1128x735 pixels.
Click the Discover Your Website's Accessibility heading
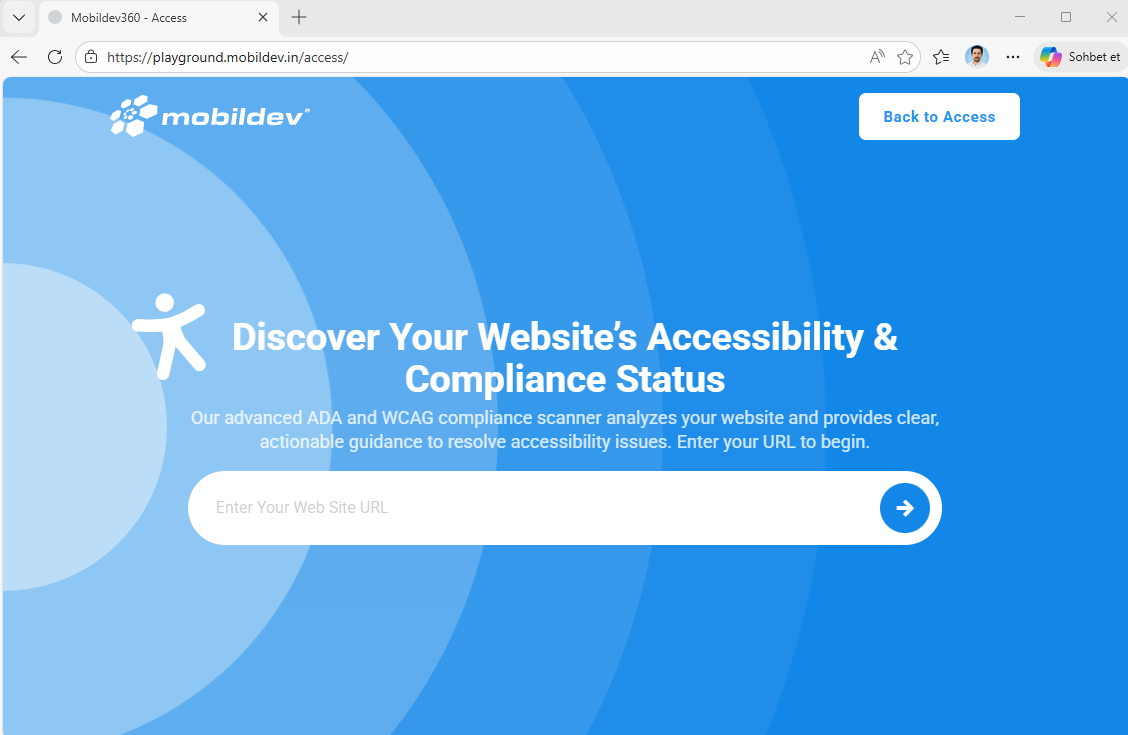pos(565,357)
